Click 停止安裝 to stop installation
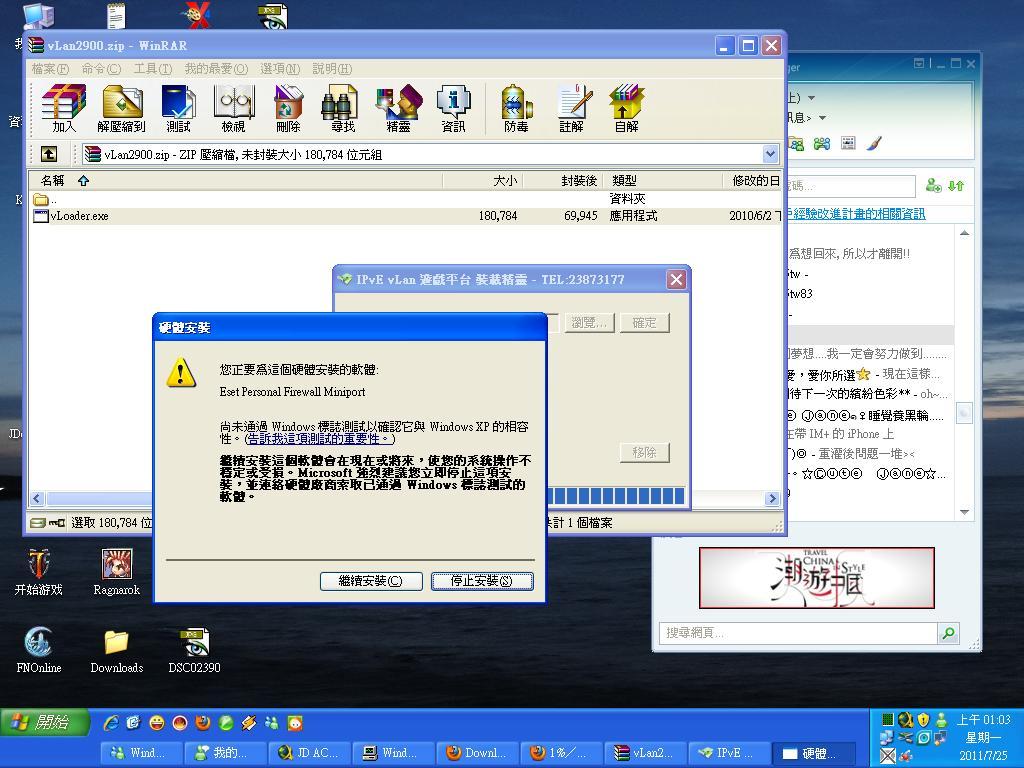The image size is (1024, 768). pyautogui.click(x=482, y=581)
